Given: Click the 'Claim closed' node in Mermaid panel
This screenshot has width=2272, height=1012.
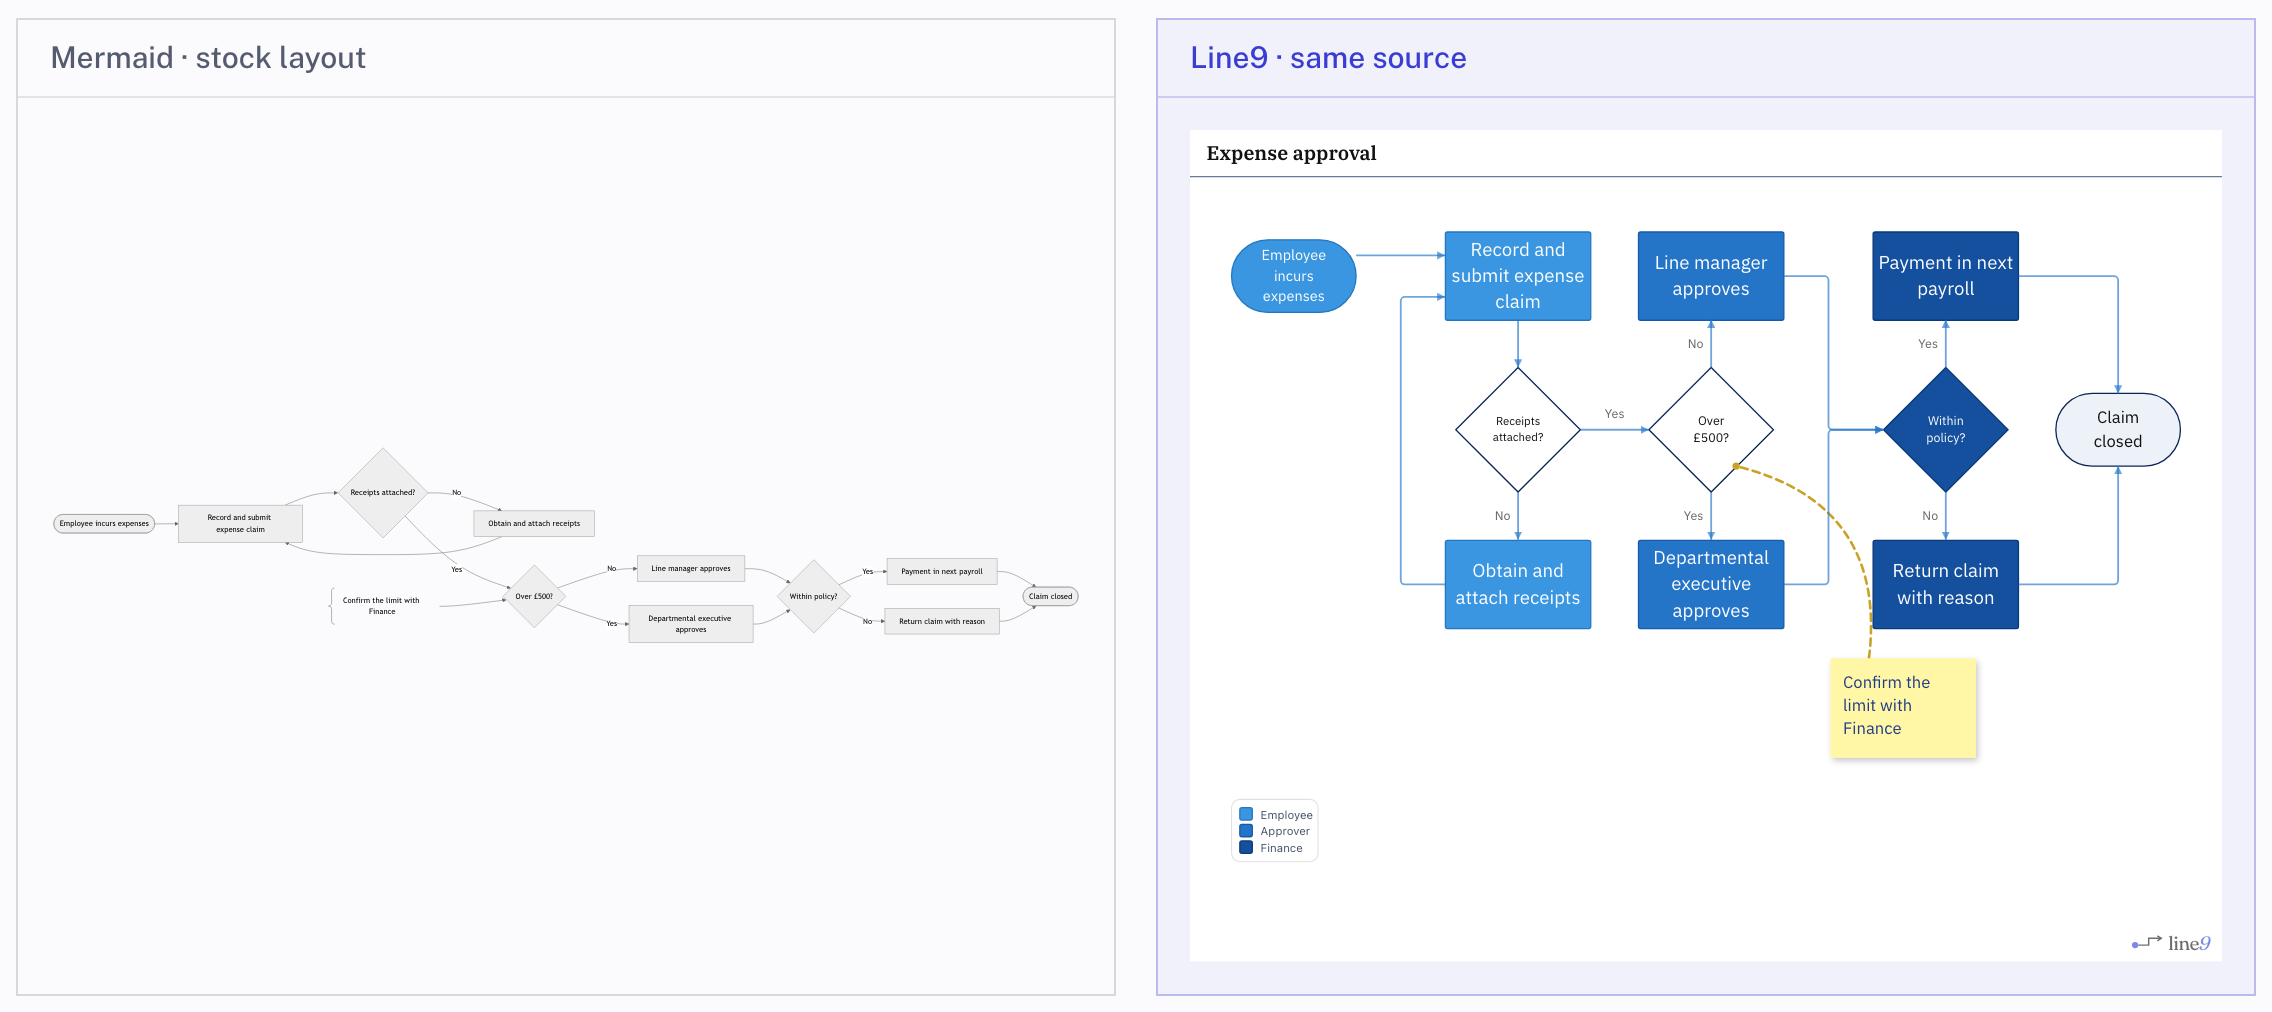Looking at the screenshot, I should [1050, 596].
